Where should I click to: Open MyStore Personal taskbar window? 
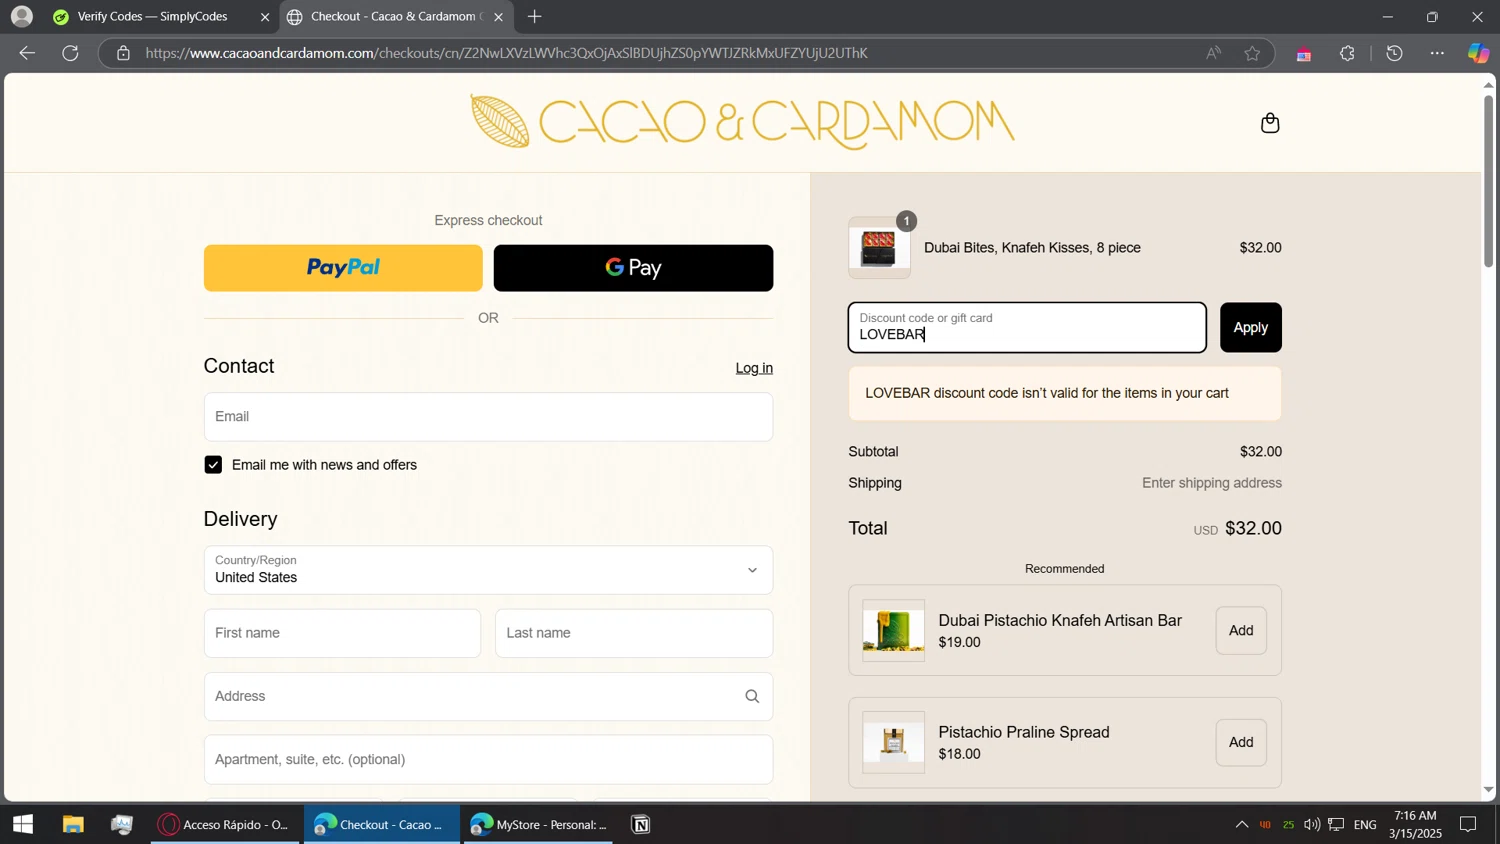click(x=538, y=825)
